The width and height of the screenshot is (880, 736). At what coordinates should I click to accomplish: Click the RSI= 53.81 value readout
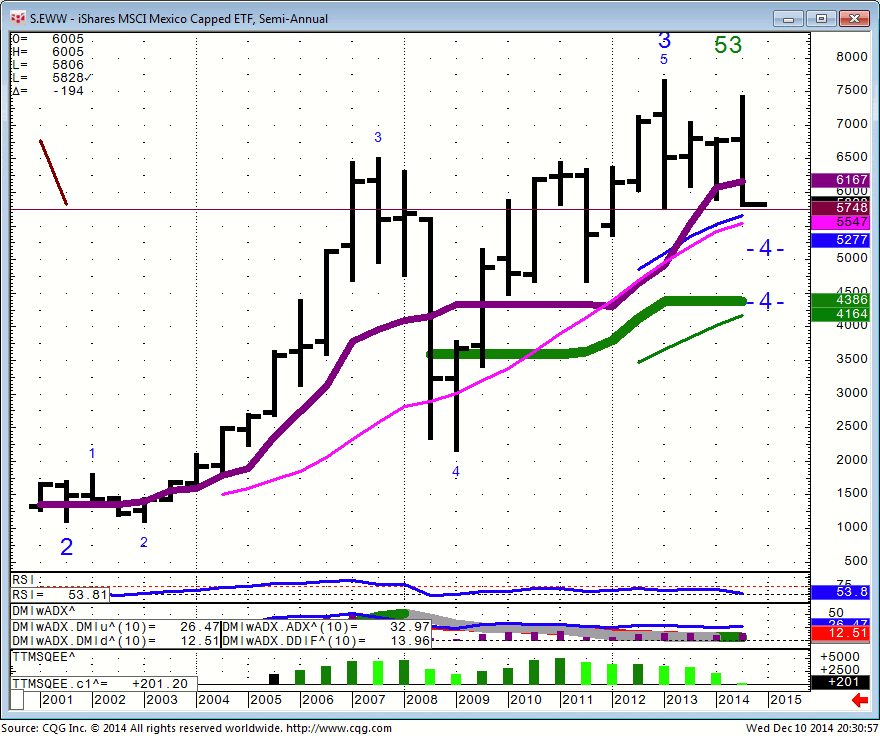tap(60, 595)
